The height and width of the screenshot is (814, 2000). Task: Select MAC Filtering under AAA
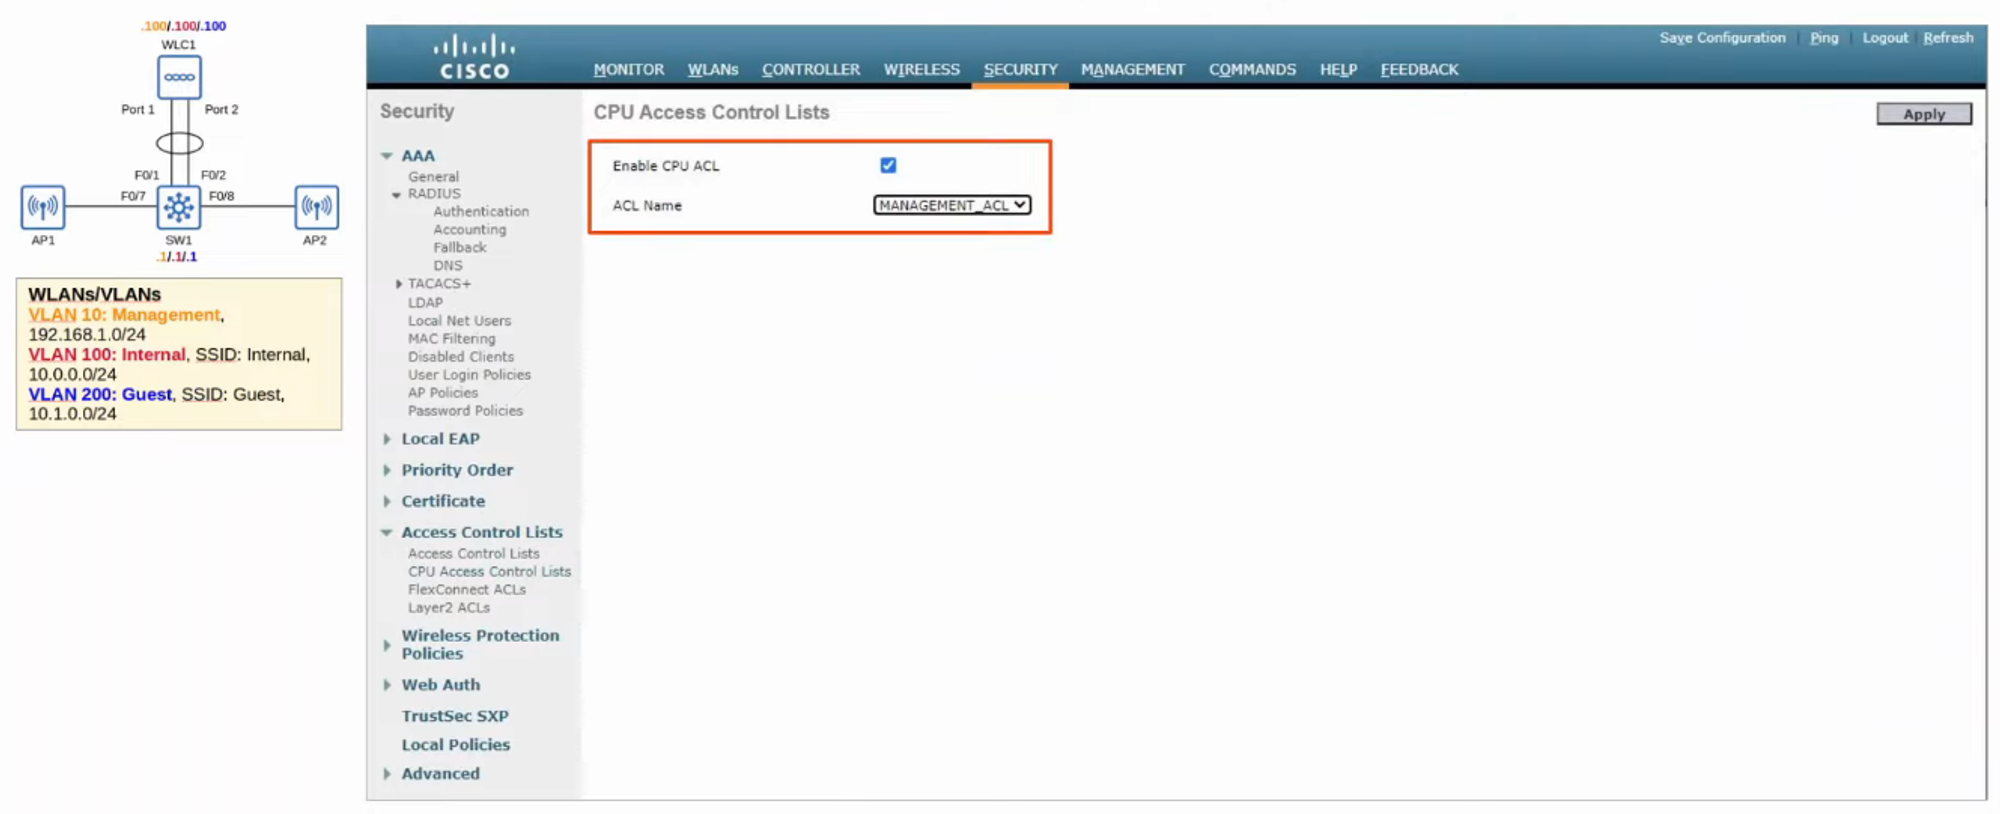tap(451, 339)
